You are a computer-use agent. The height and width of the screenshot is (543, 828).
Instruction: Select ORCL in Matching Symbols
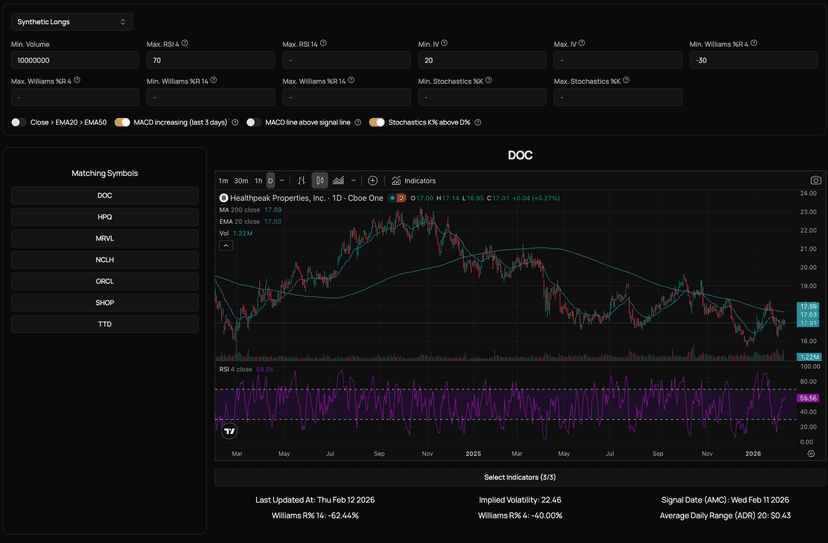coord(105,282)
